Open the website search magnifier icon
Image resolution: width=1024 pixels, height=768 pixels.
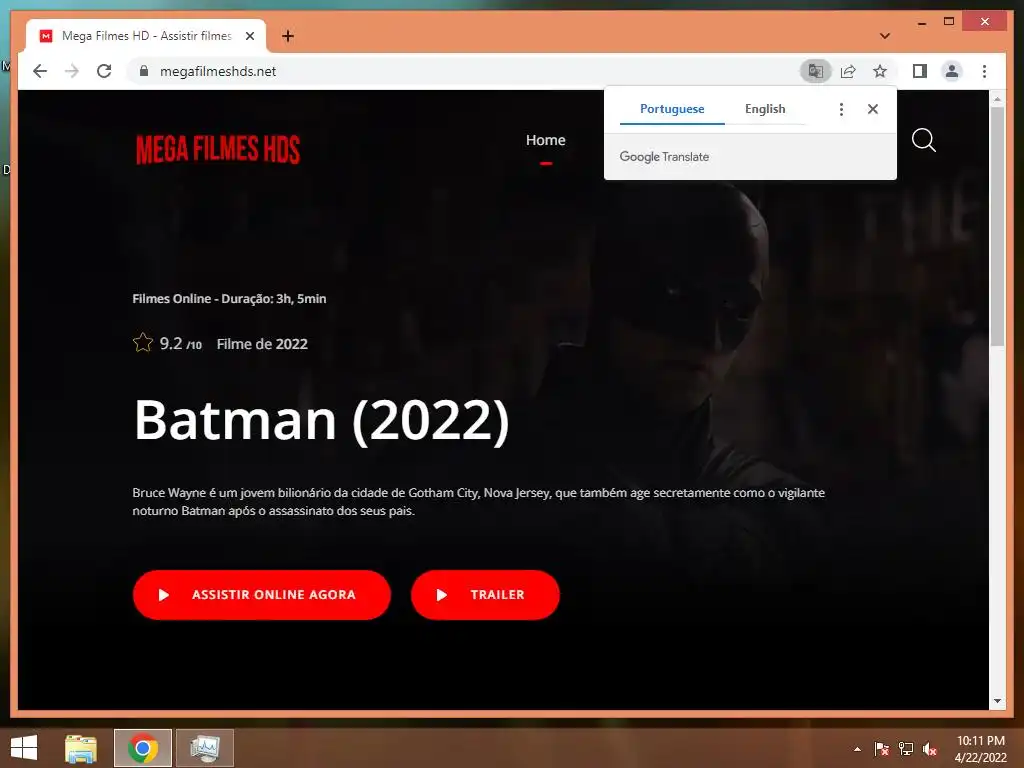pos(923,140)
